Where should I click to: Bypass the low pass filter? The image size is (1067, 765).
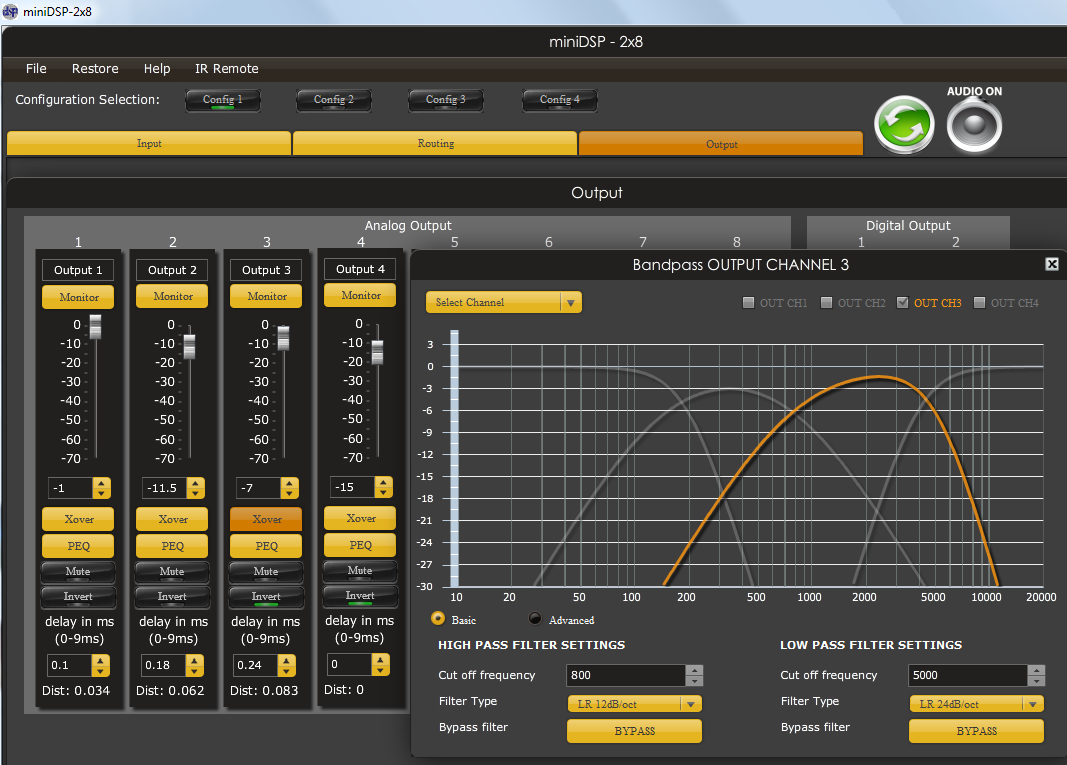[976, 731]
